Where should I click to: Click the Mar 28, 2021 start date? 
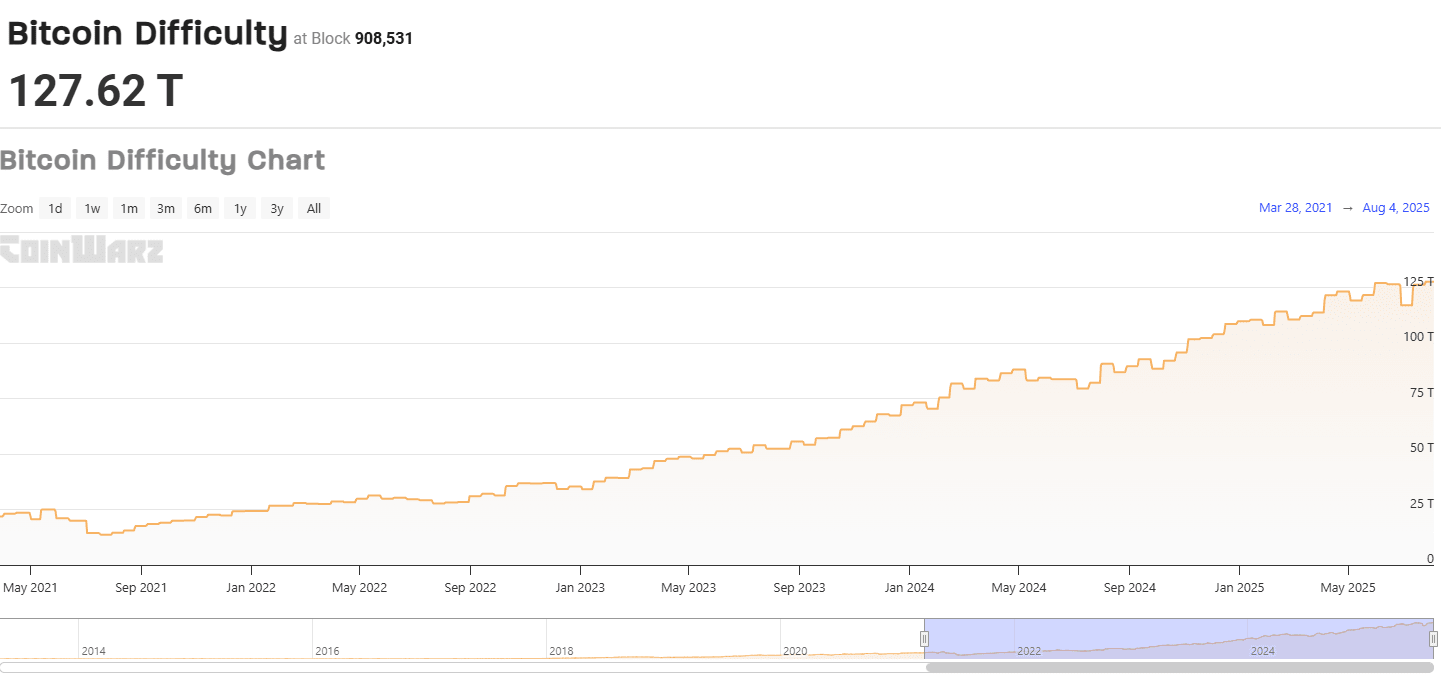pos(1296,208)
